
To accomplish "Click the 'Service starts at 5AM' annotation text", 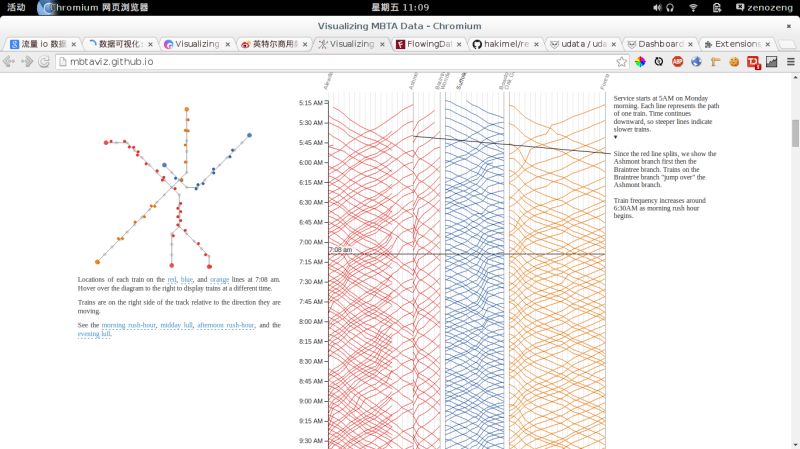I will (x=666, y=113).
